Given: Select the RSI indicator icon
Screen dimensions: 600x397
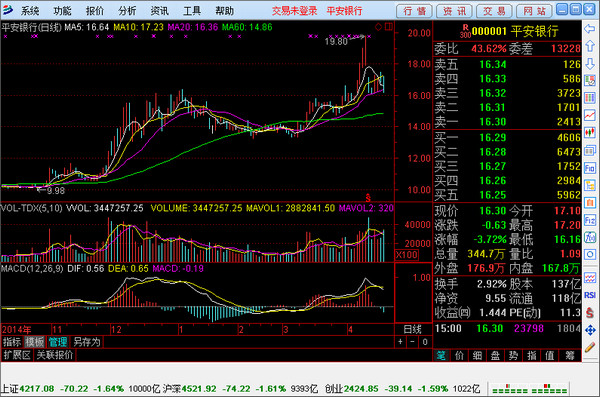Looking at the screenshot, I should (x=590, y=295).
